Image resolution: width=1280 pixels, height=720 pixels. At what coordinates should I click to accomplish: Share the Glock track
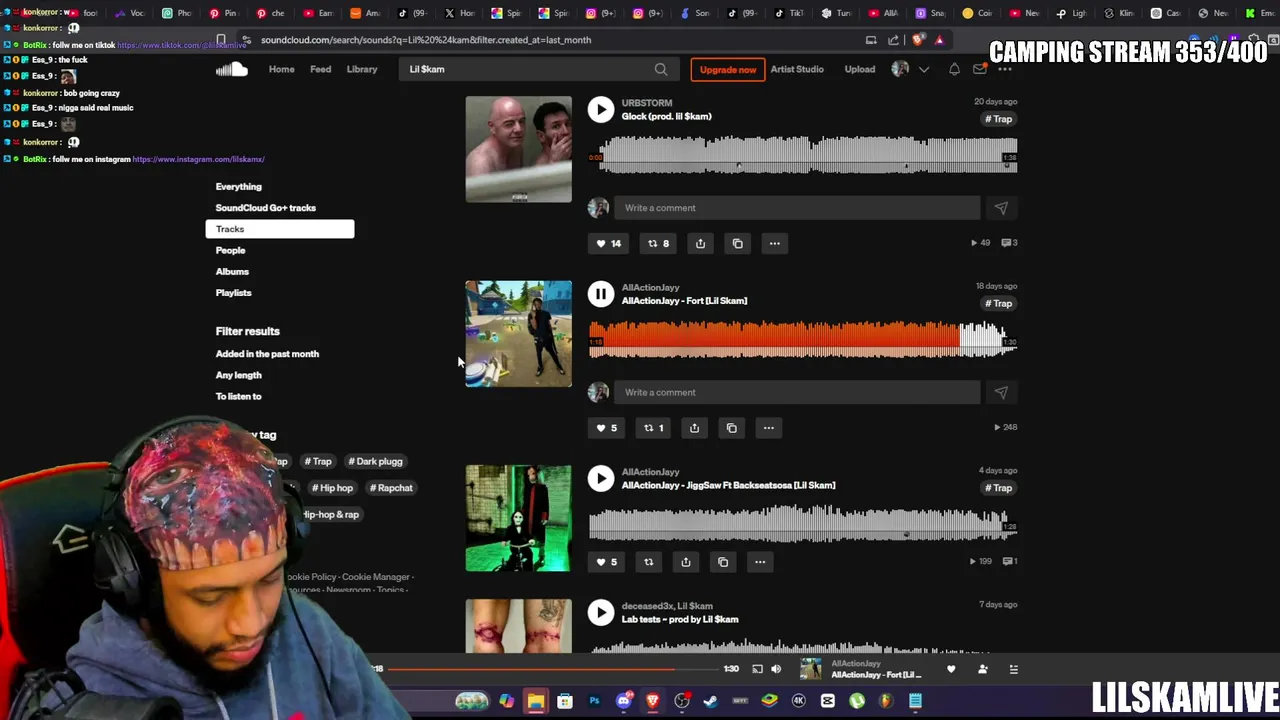click(x=700, y=243)
